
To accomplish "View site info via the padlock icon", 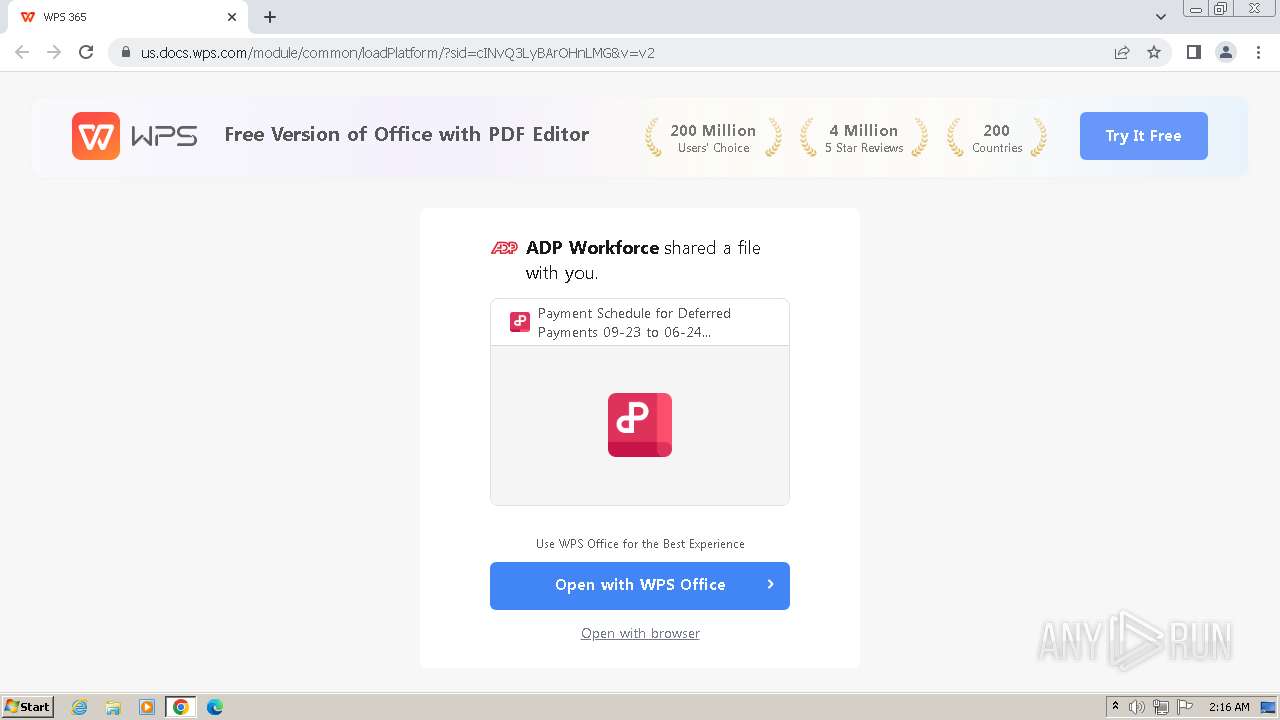I will (125, 53).
